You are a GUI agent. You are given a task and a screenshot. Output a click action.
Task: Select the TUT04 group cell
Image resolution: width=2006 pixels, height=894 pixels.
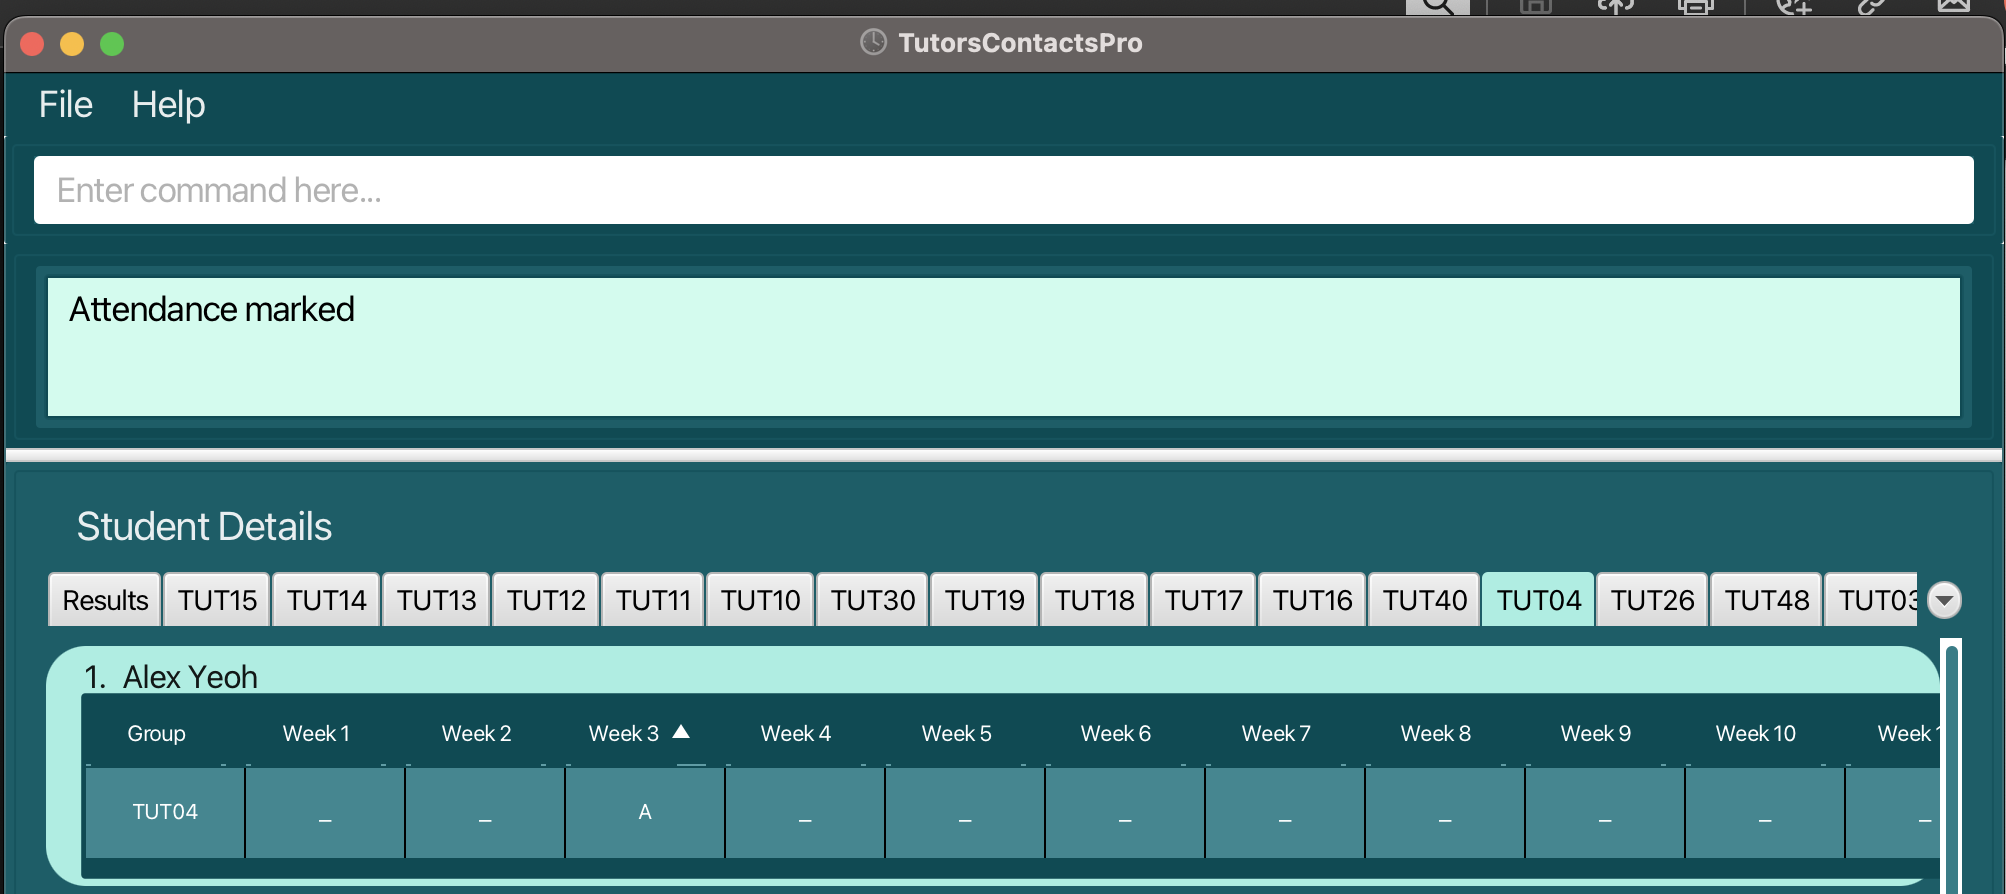165,812
